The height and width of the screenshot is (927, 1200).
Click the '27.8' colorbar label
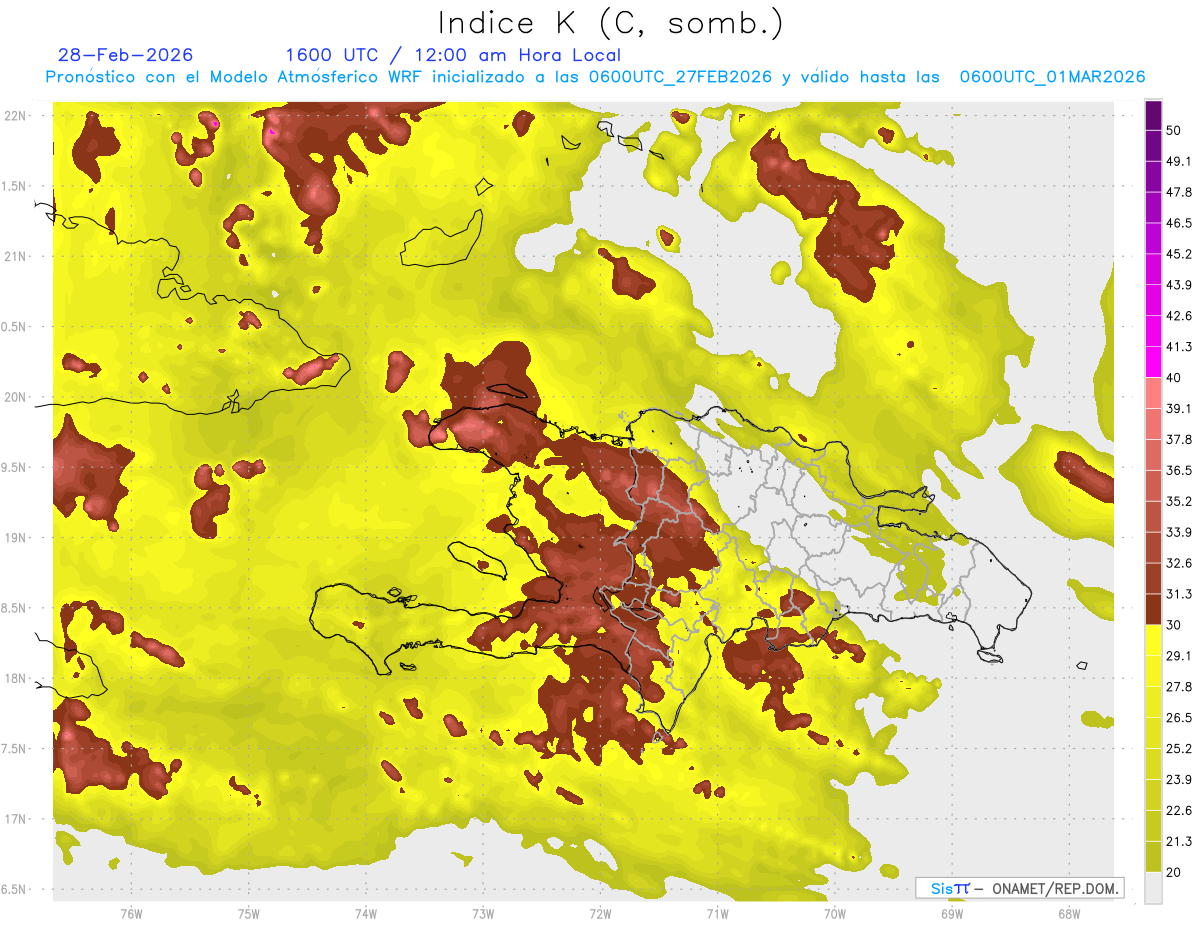(x=1179, y=687)
